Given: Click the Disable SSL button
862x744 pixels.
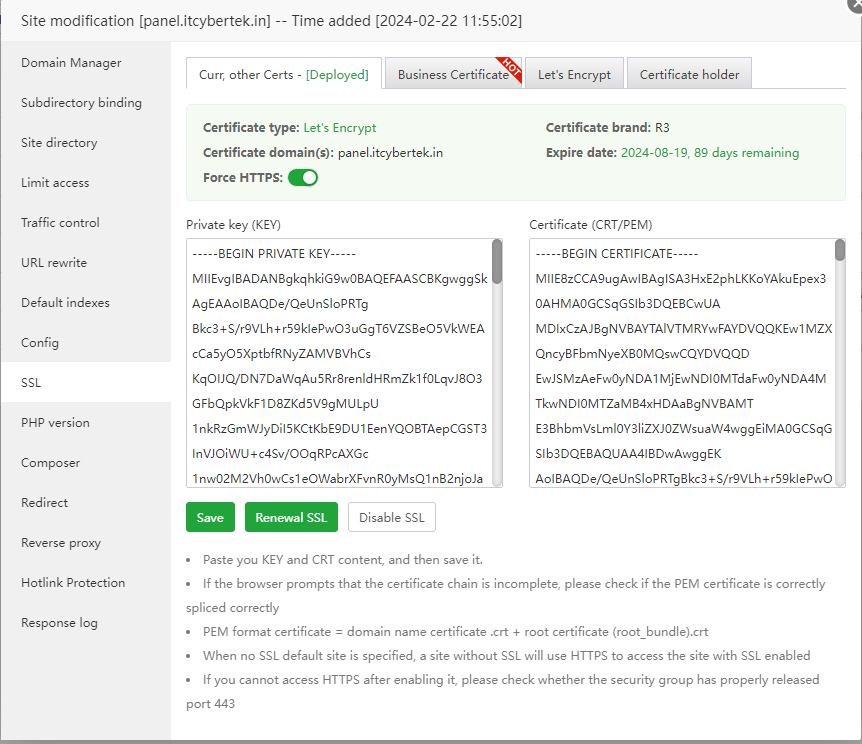Looking at the screenshot, I should 392,517.
